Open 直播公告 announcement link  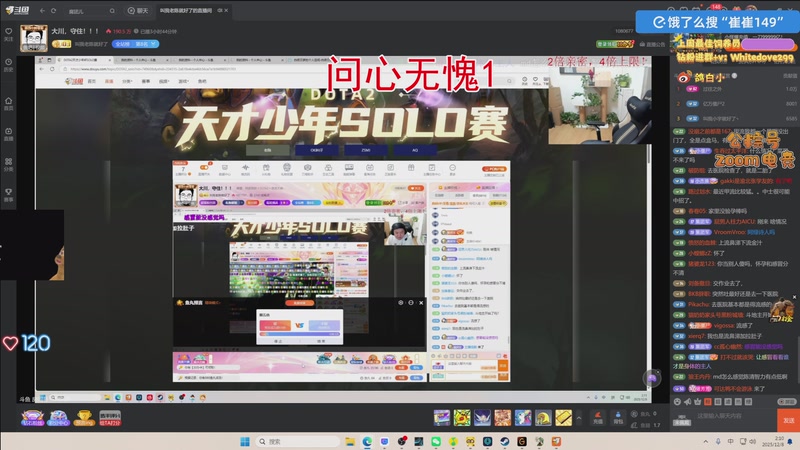653,44
